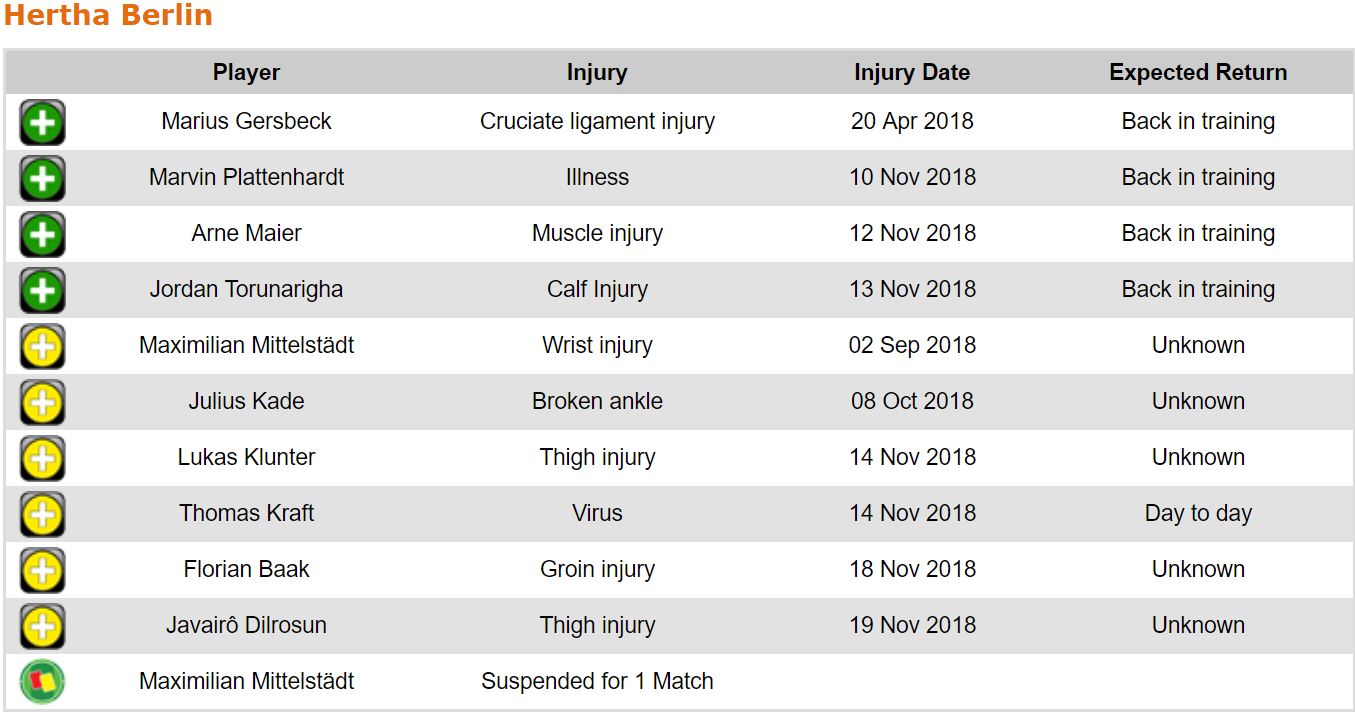Click the Cruciate ligament injury cell
The width and height of the screenshot is (1355, 712).
click(x=597, y=122)
